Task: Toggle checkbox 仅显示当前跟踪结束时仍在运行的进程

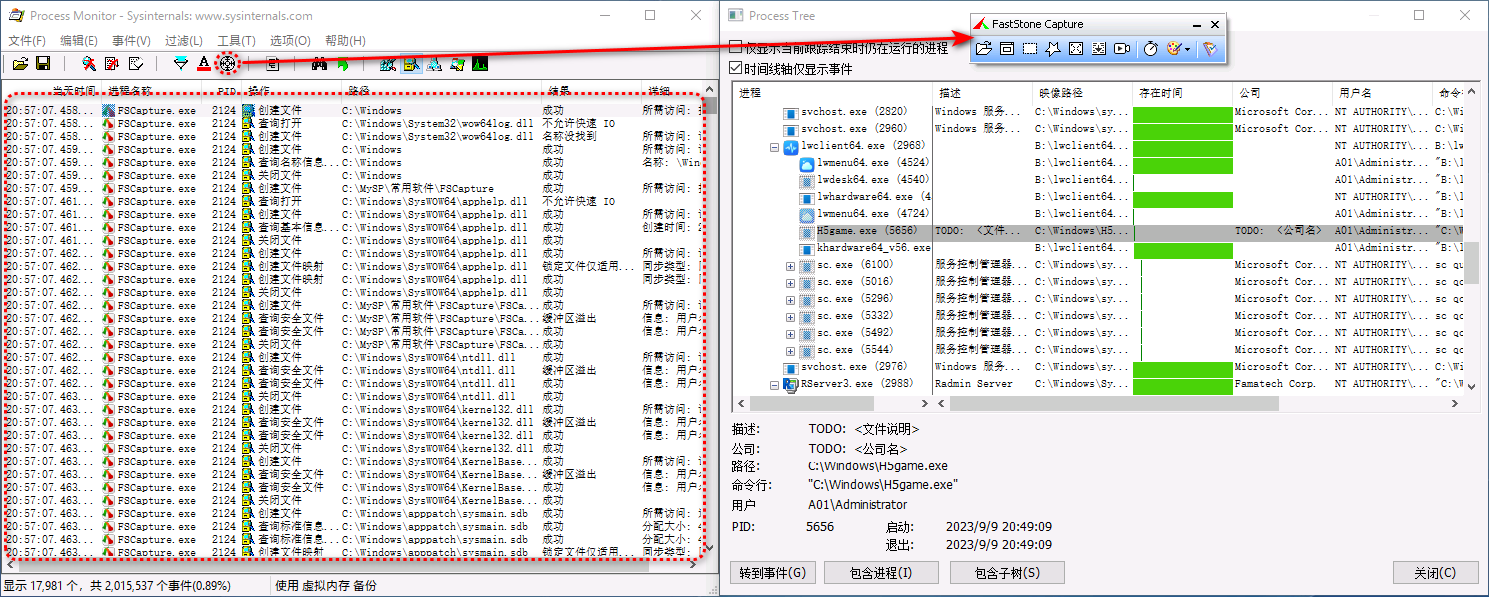Action: coord(736,47)
